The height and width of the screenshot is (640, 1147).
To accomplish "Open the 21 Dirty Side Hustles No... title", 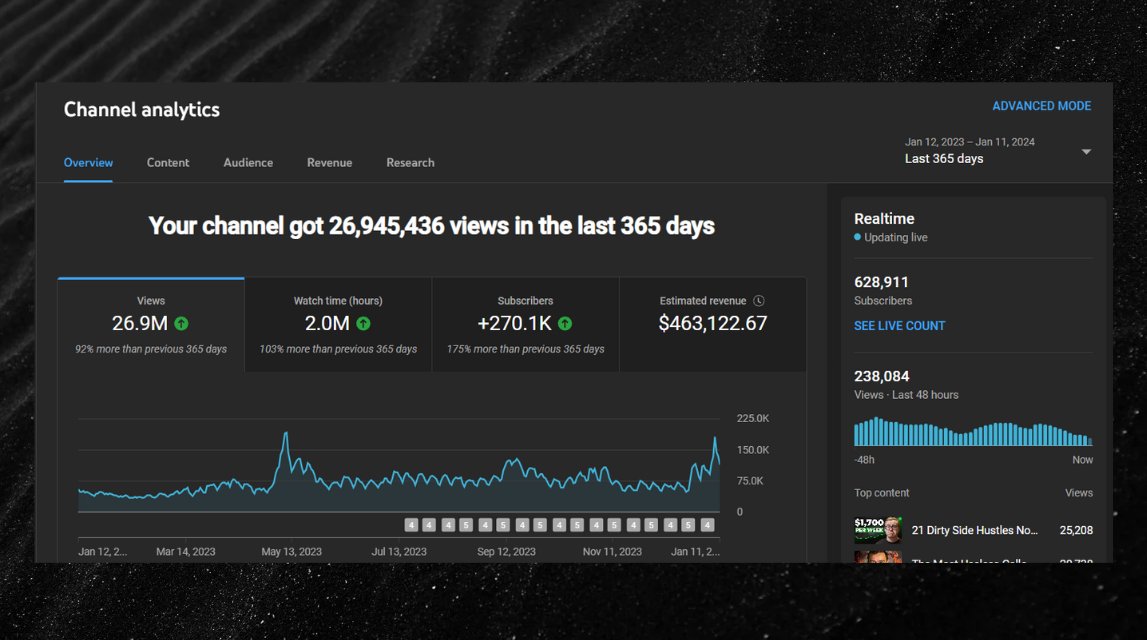I will point(974,530).
